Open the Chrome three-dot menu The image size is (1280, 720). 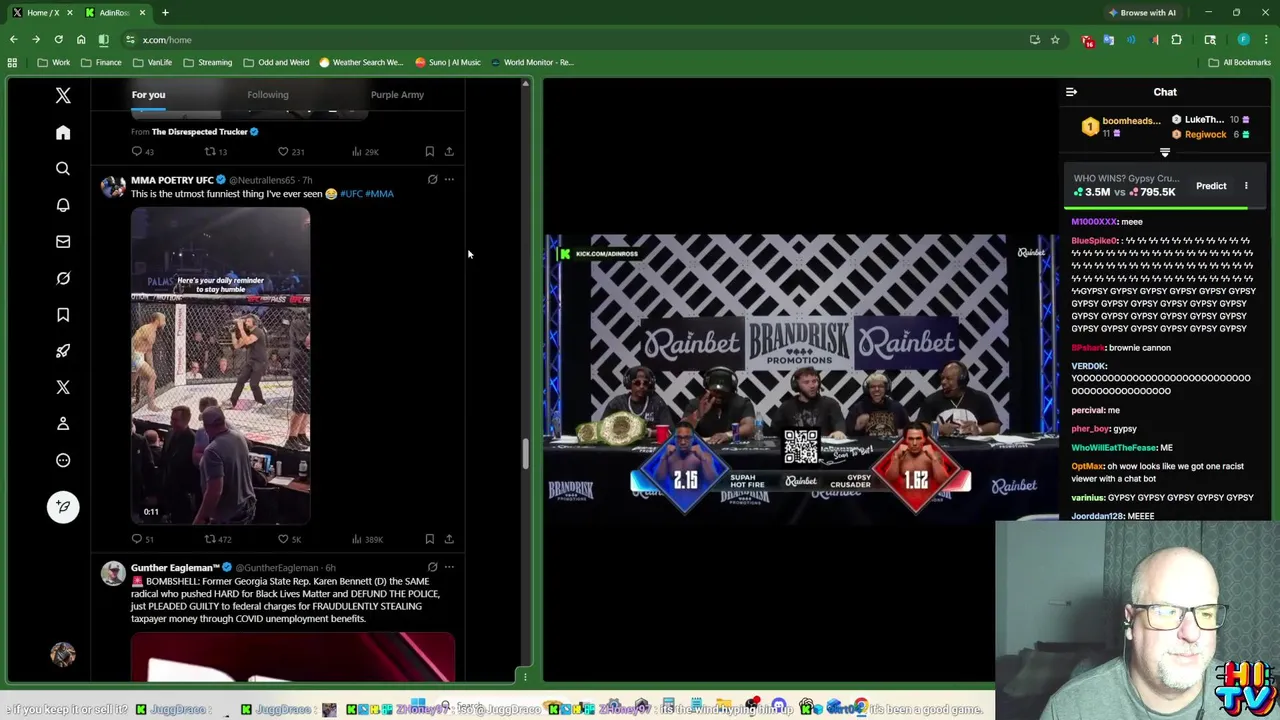click(x=1266, y=39)
